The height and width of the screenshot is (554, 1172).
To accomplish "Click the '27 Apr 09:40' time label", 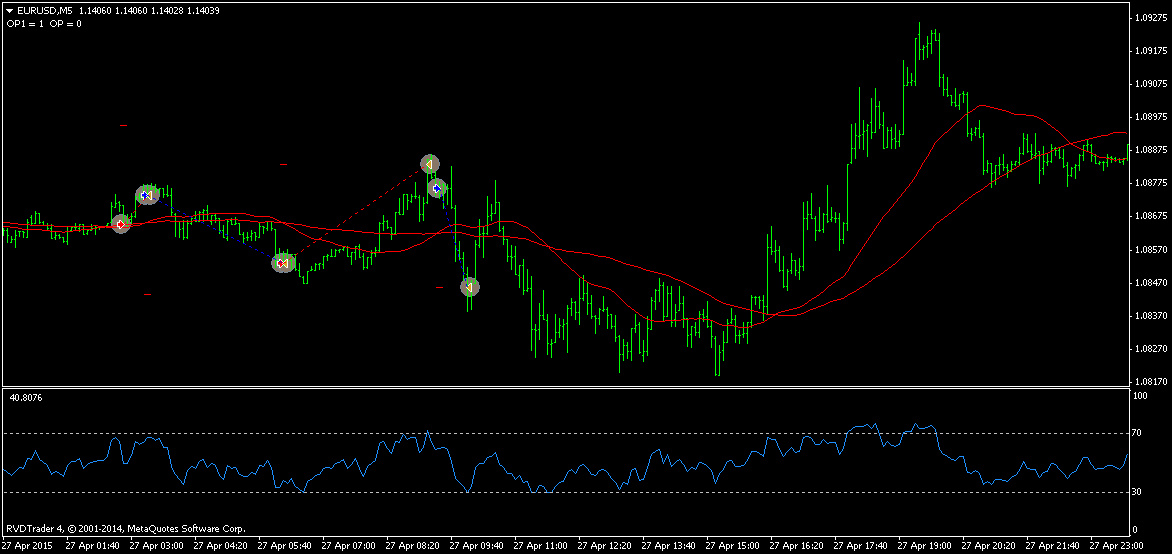I will [478, 545].
